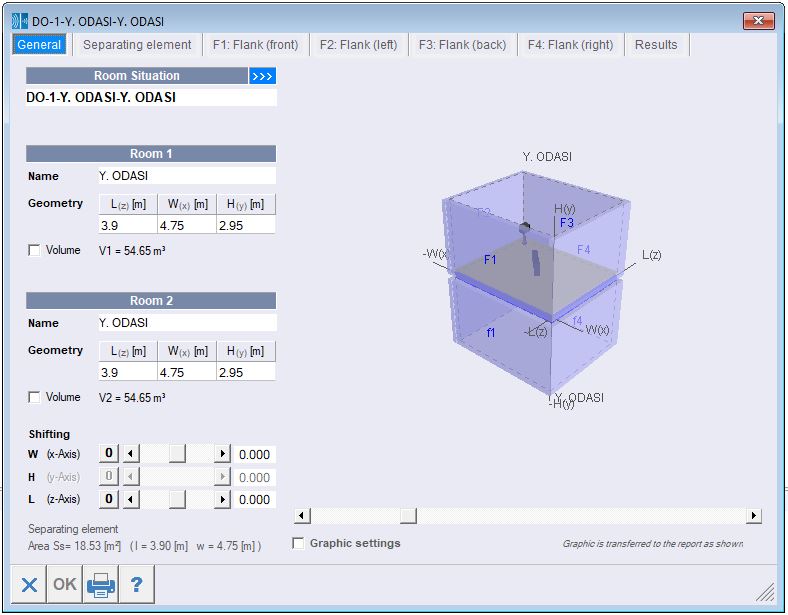The width and height of the screenshot is (788, 615).
Task: Switch to the Separating element tab
Action: coord(137,45)
